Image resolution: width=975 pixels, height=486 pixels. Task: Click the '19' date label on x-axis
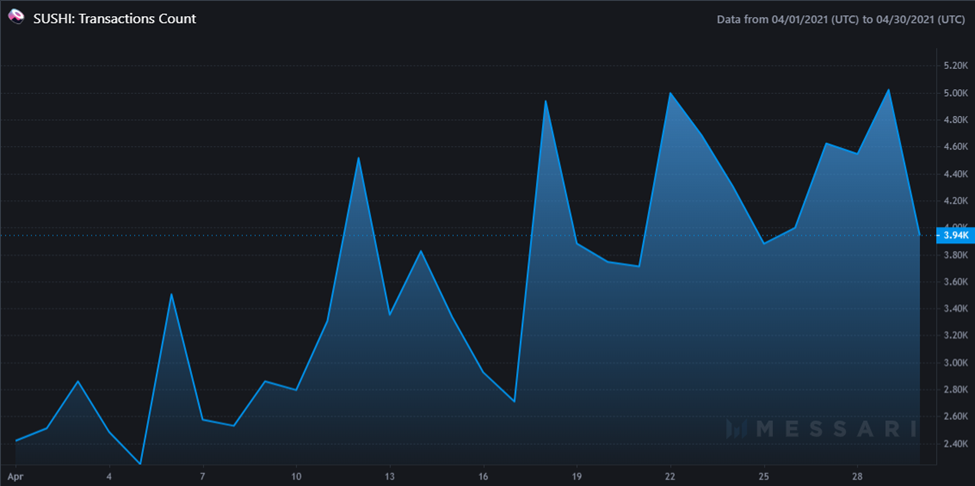point(576,475)
